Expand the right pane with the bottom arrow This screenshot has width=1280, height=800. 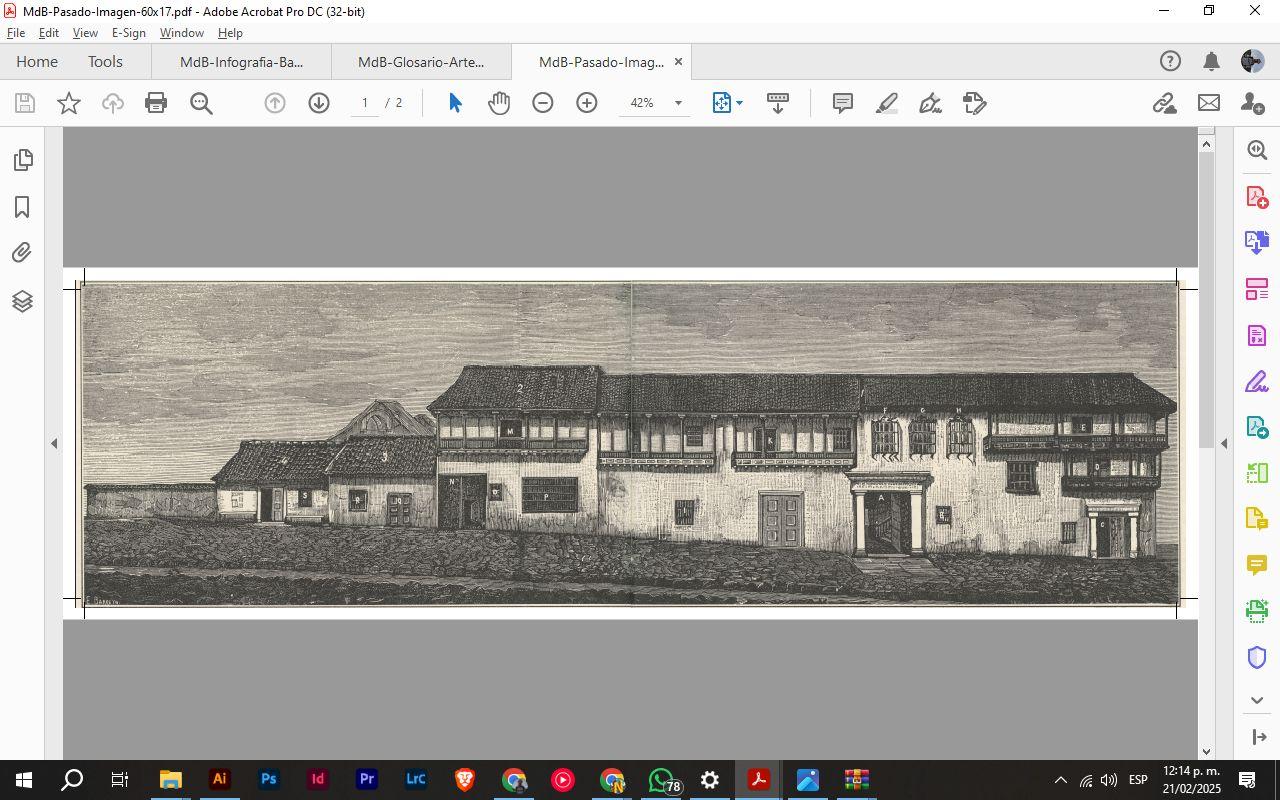pos(1258,737)
